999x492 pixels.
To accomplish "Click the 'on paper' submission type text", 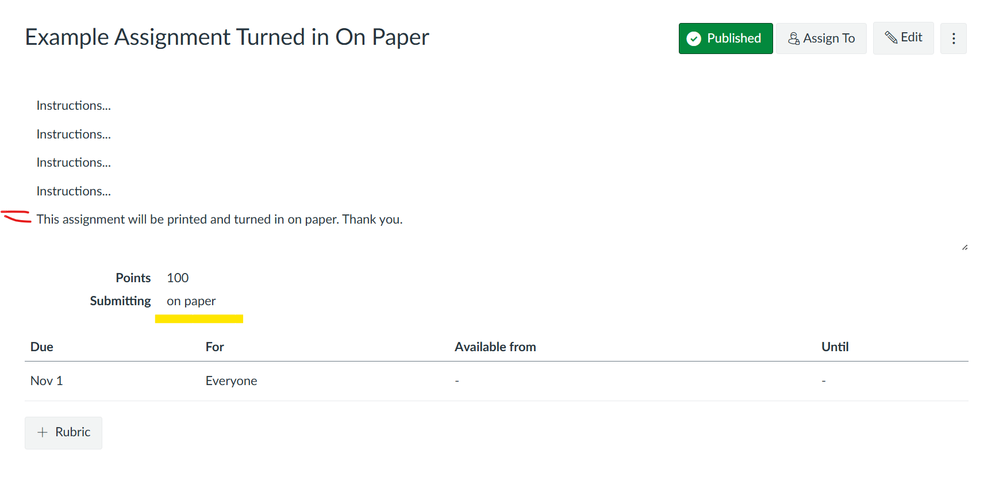I will point(191,301).
